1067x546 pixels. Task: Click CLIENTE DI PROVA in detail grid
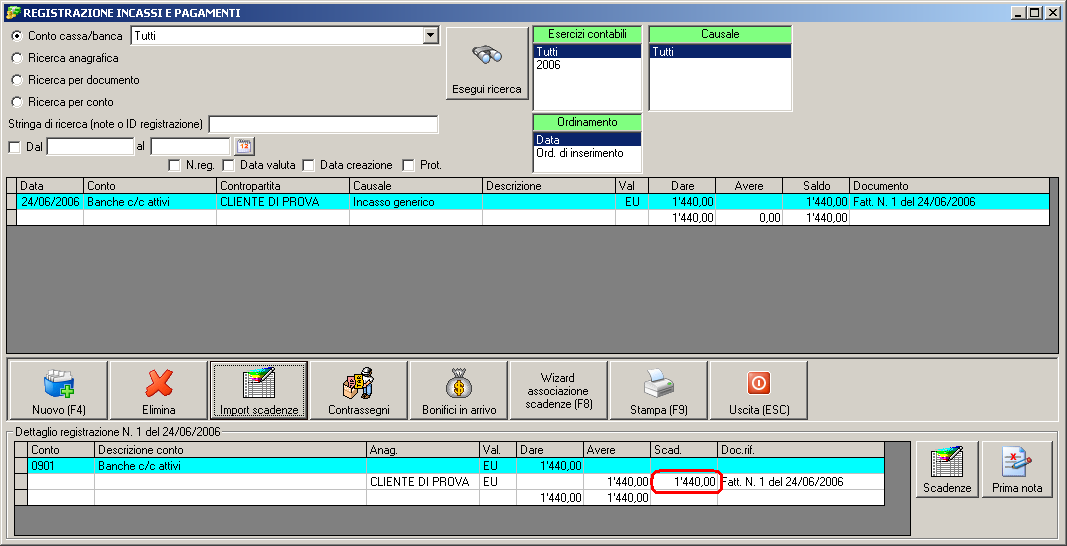point(423,481)
